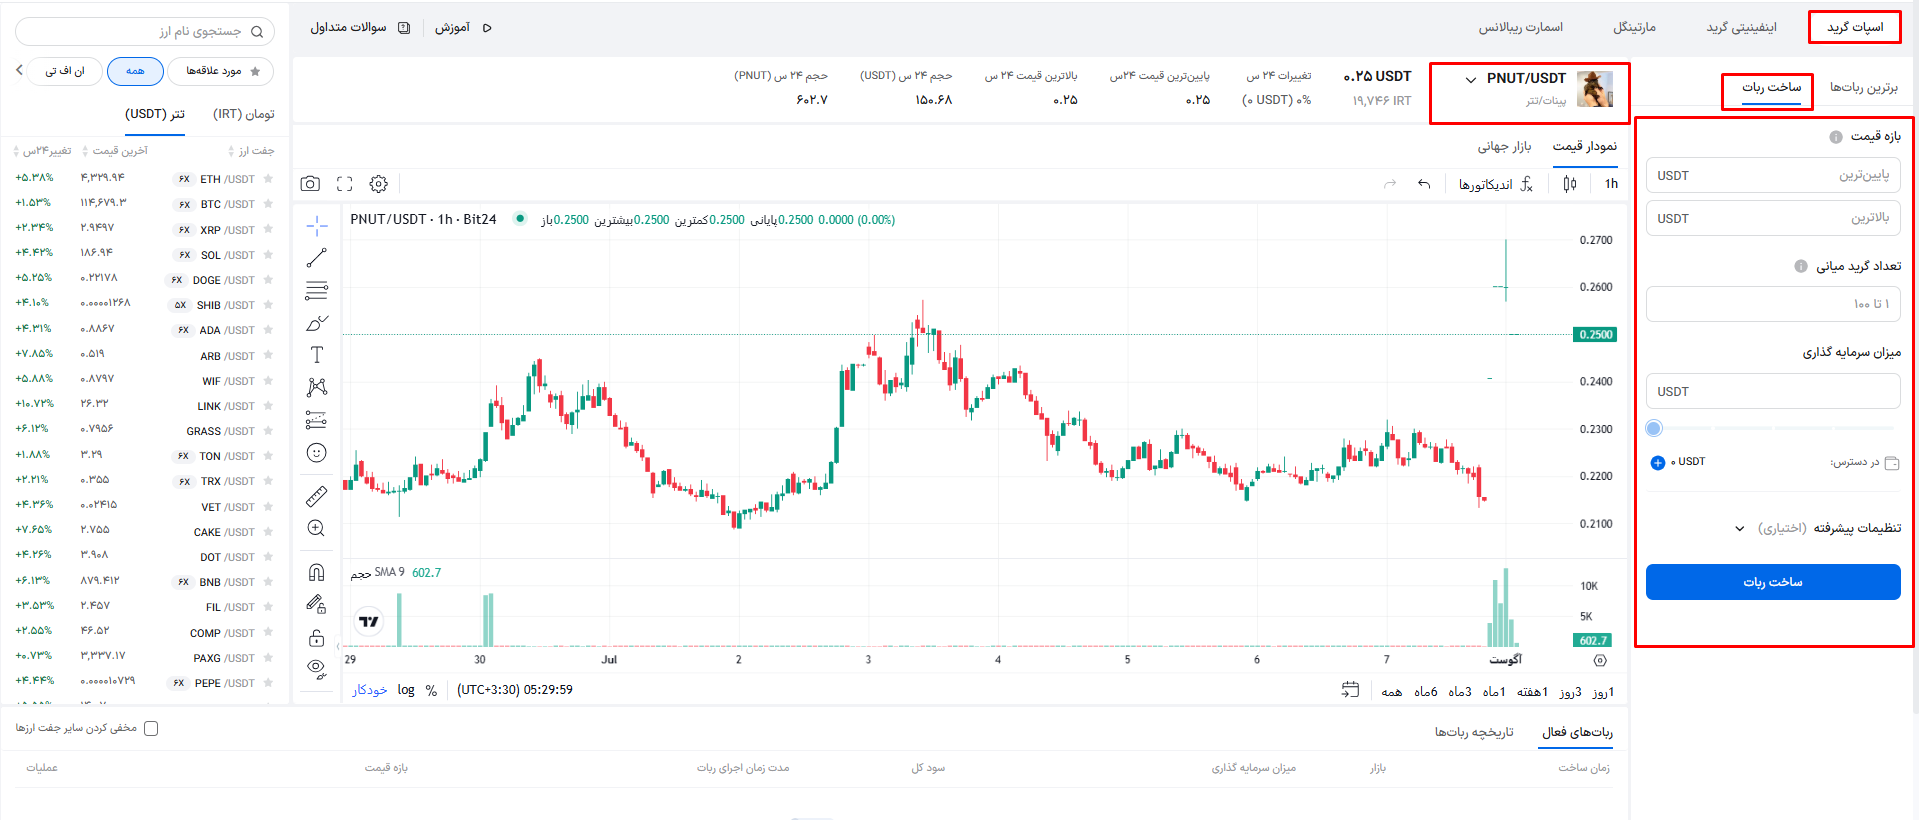
Task: Take a chart snapshot with camera icon
Action: click(x=310, y=184)
